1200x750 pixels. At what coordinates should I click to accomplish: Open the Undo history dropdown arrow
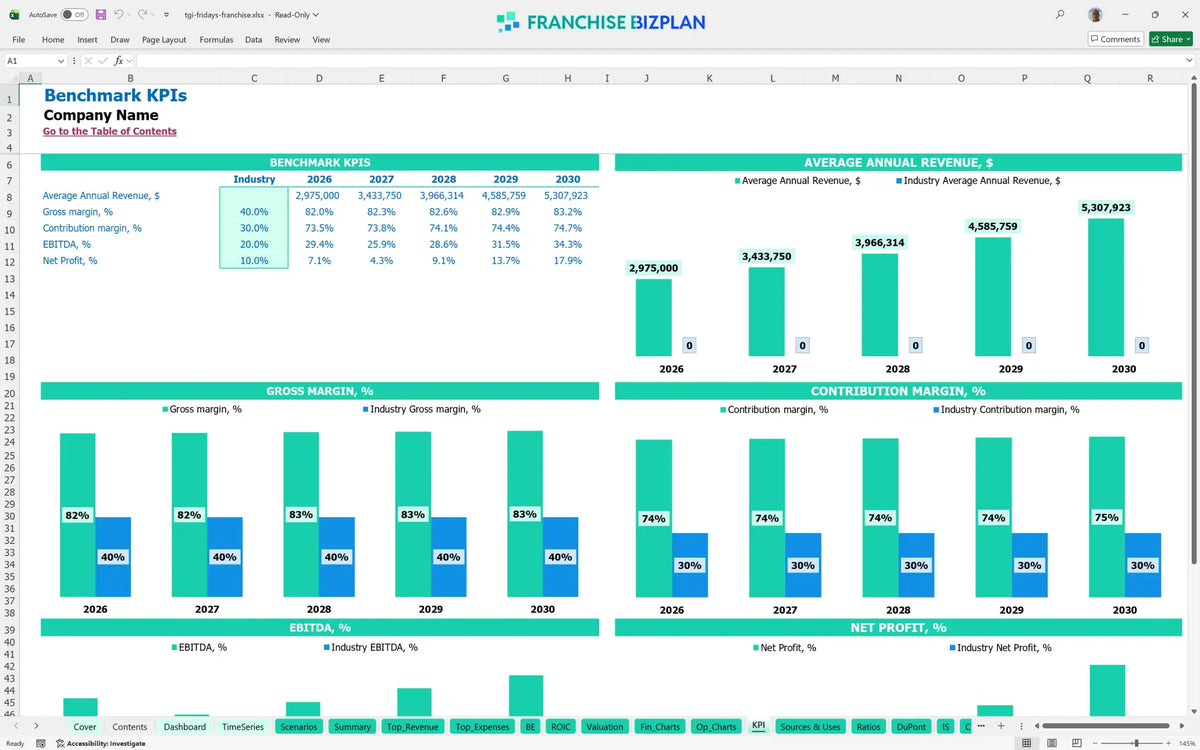click(x=129, y=16)
